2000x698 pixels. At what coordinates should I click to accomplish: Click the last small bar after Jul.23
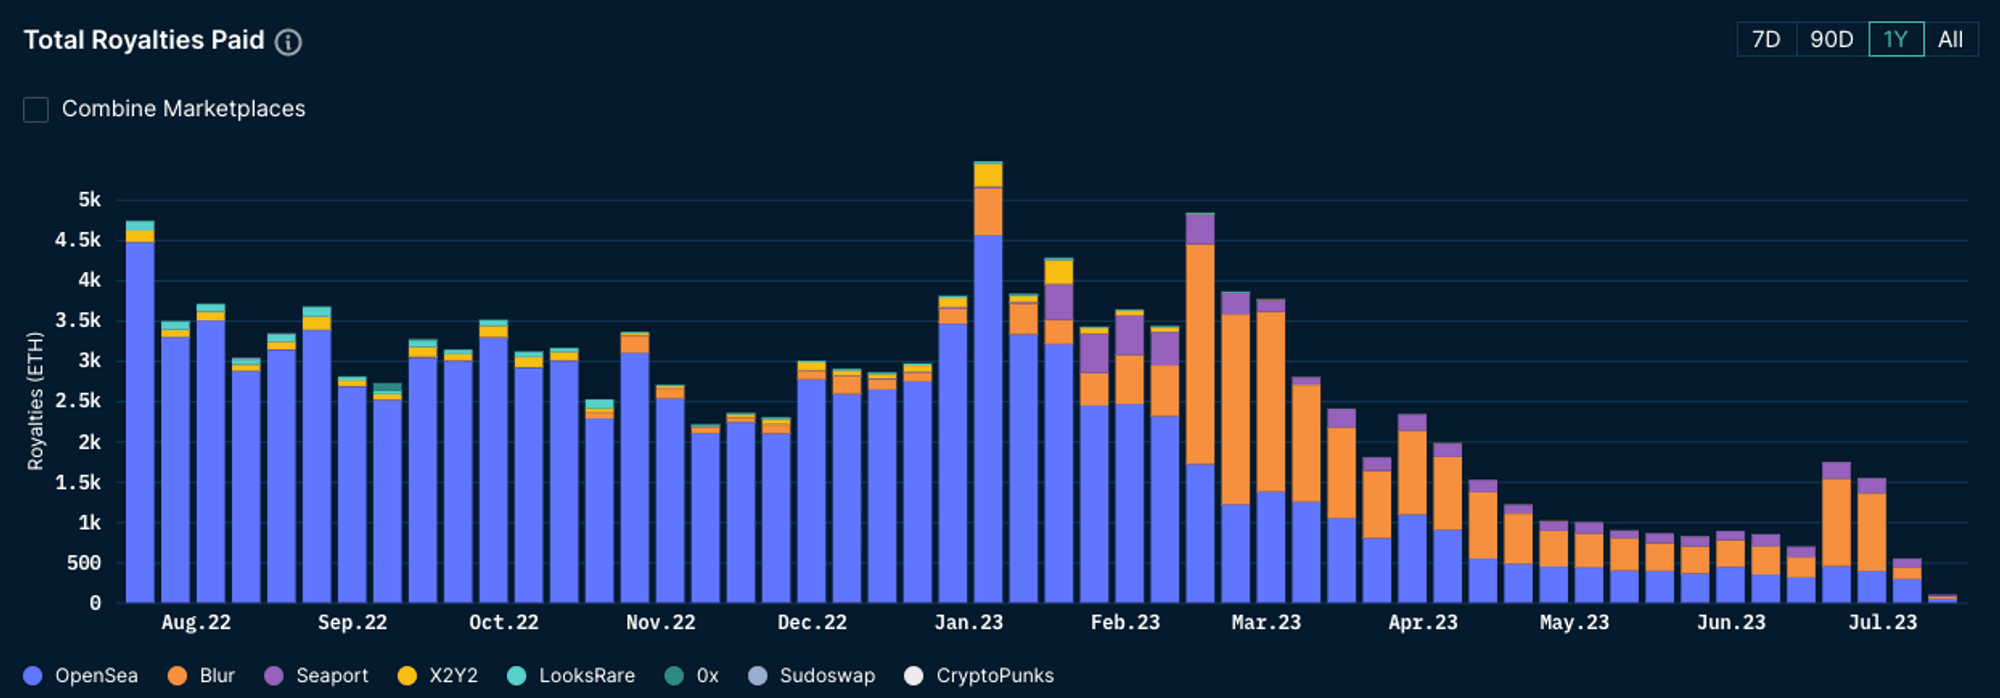point(1942,598)
